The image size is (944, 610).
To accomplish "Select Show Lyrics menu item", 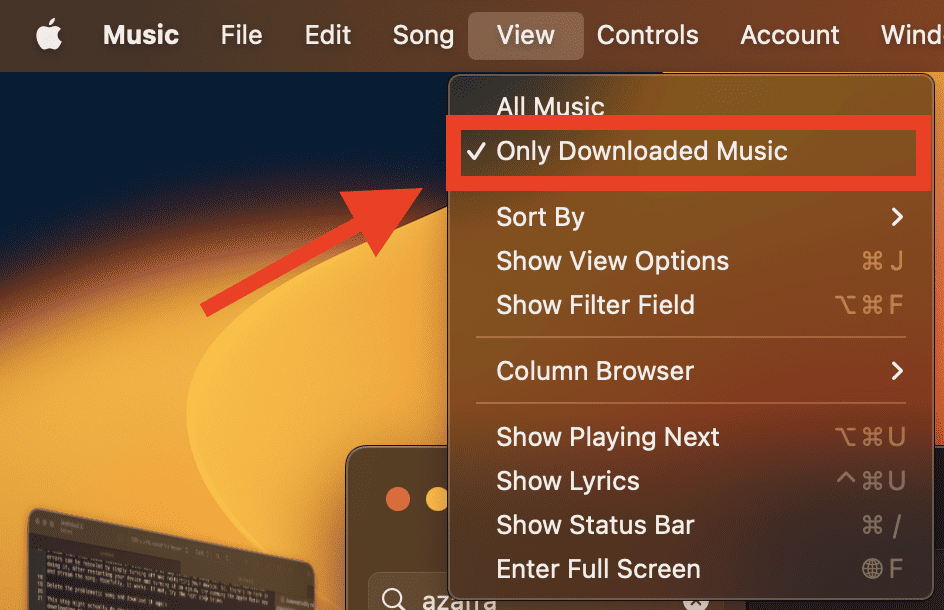I will (567, 481).
